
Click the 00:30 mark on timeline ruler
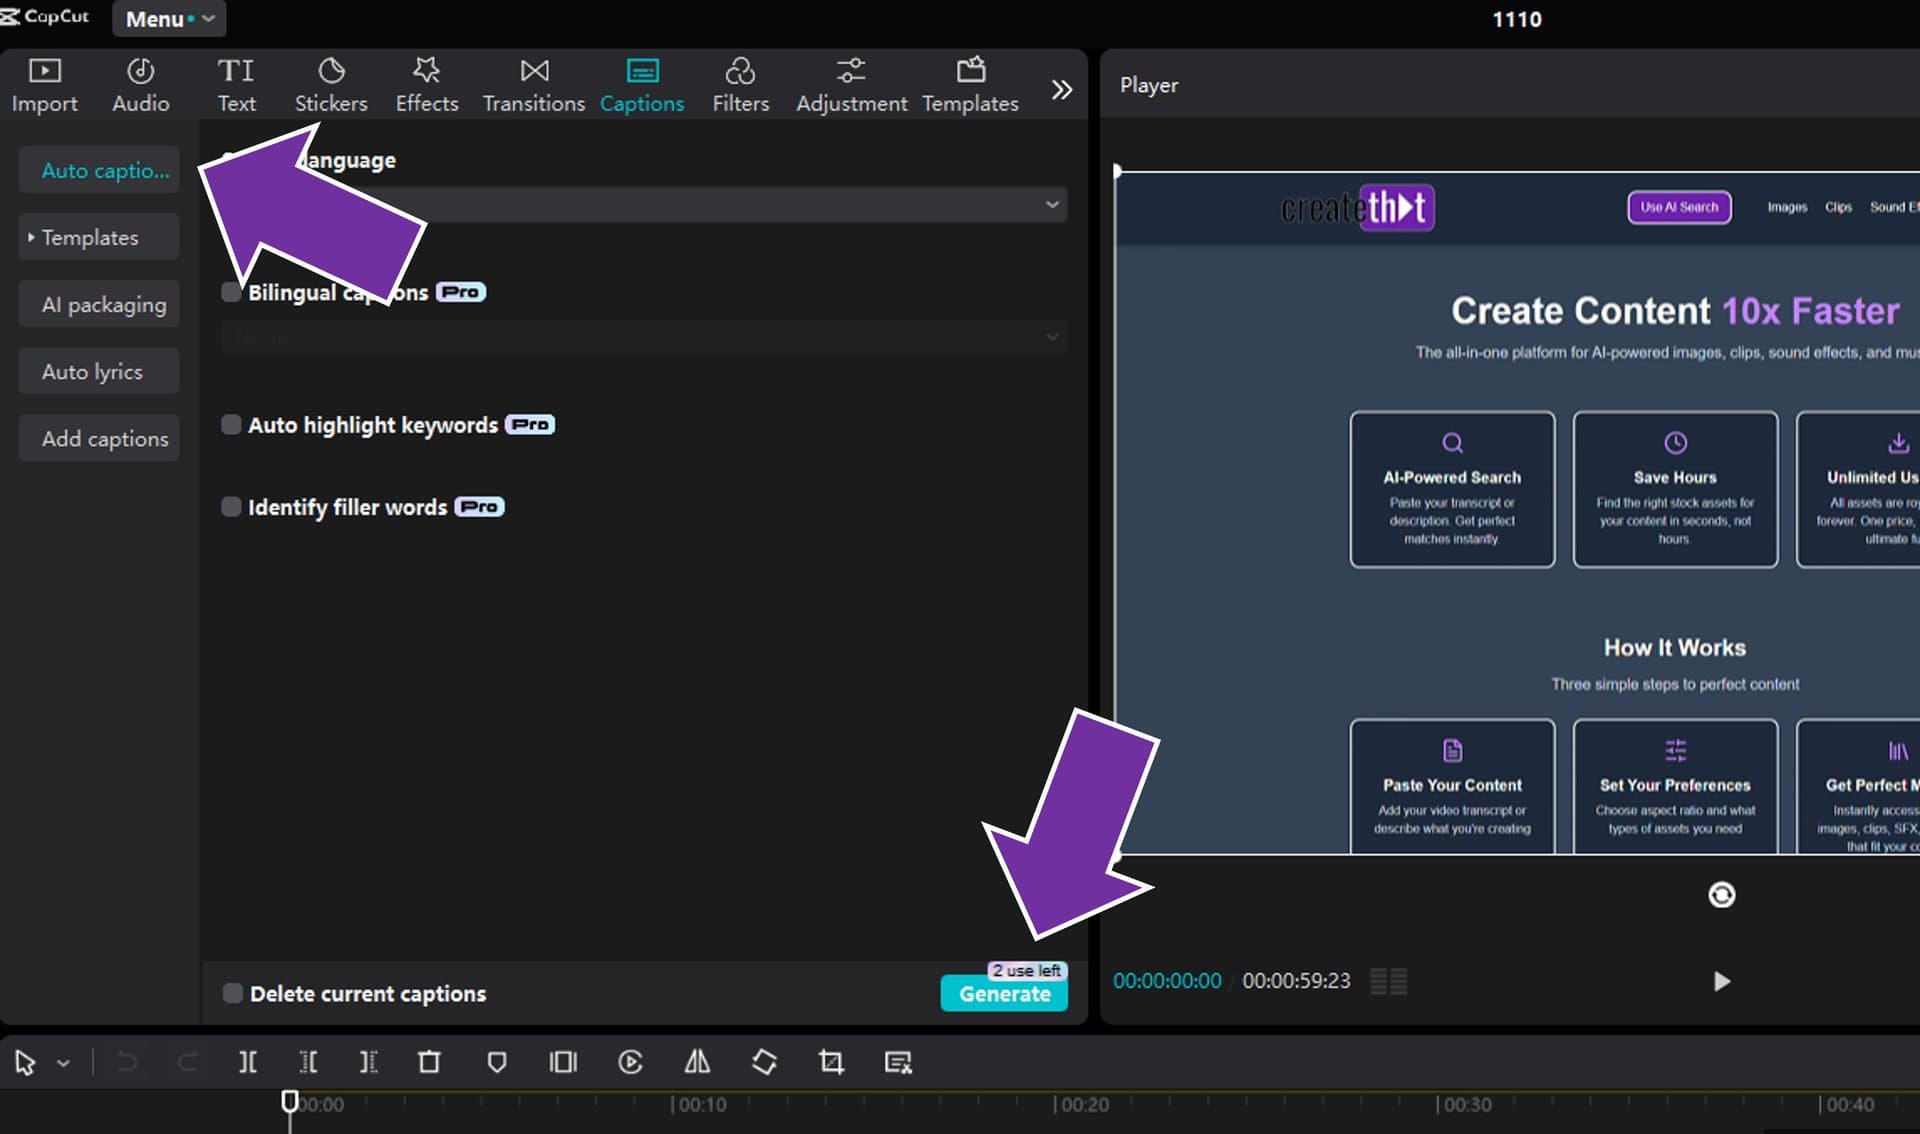tap(1465, 1104)
